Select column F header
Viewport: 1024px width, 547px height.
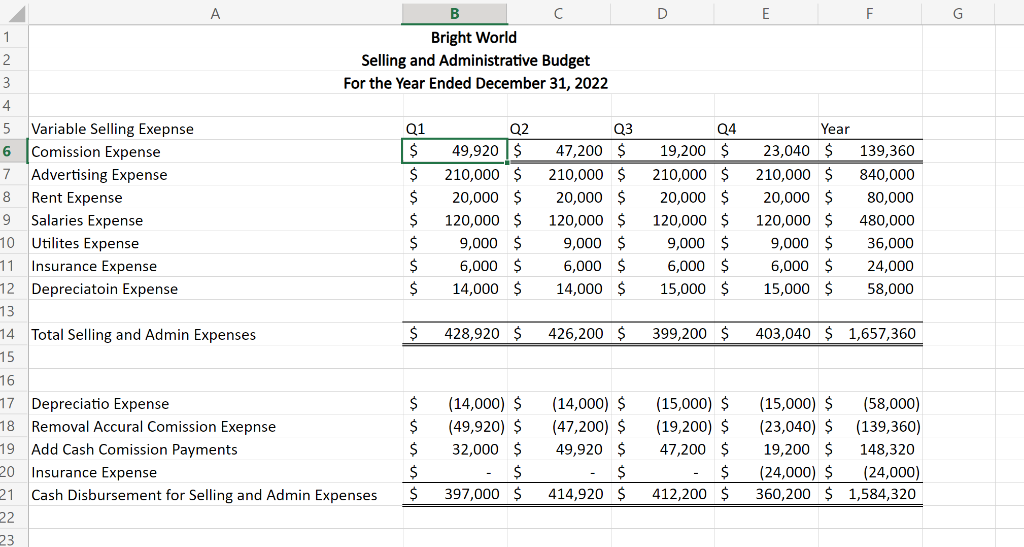(x=869, y=13)
